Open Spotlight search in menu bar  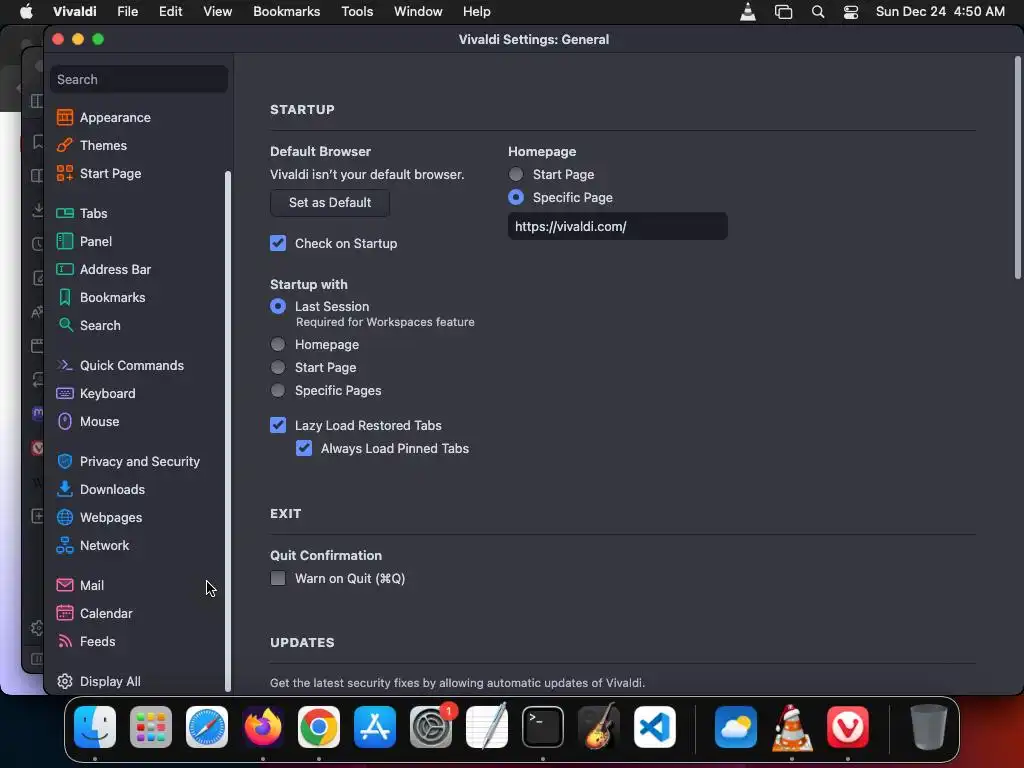coord(818,12)
